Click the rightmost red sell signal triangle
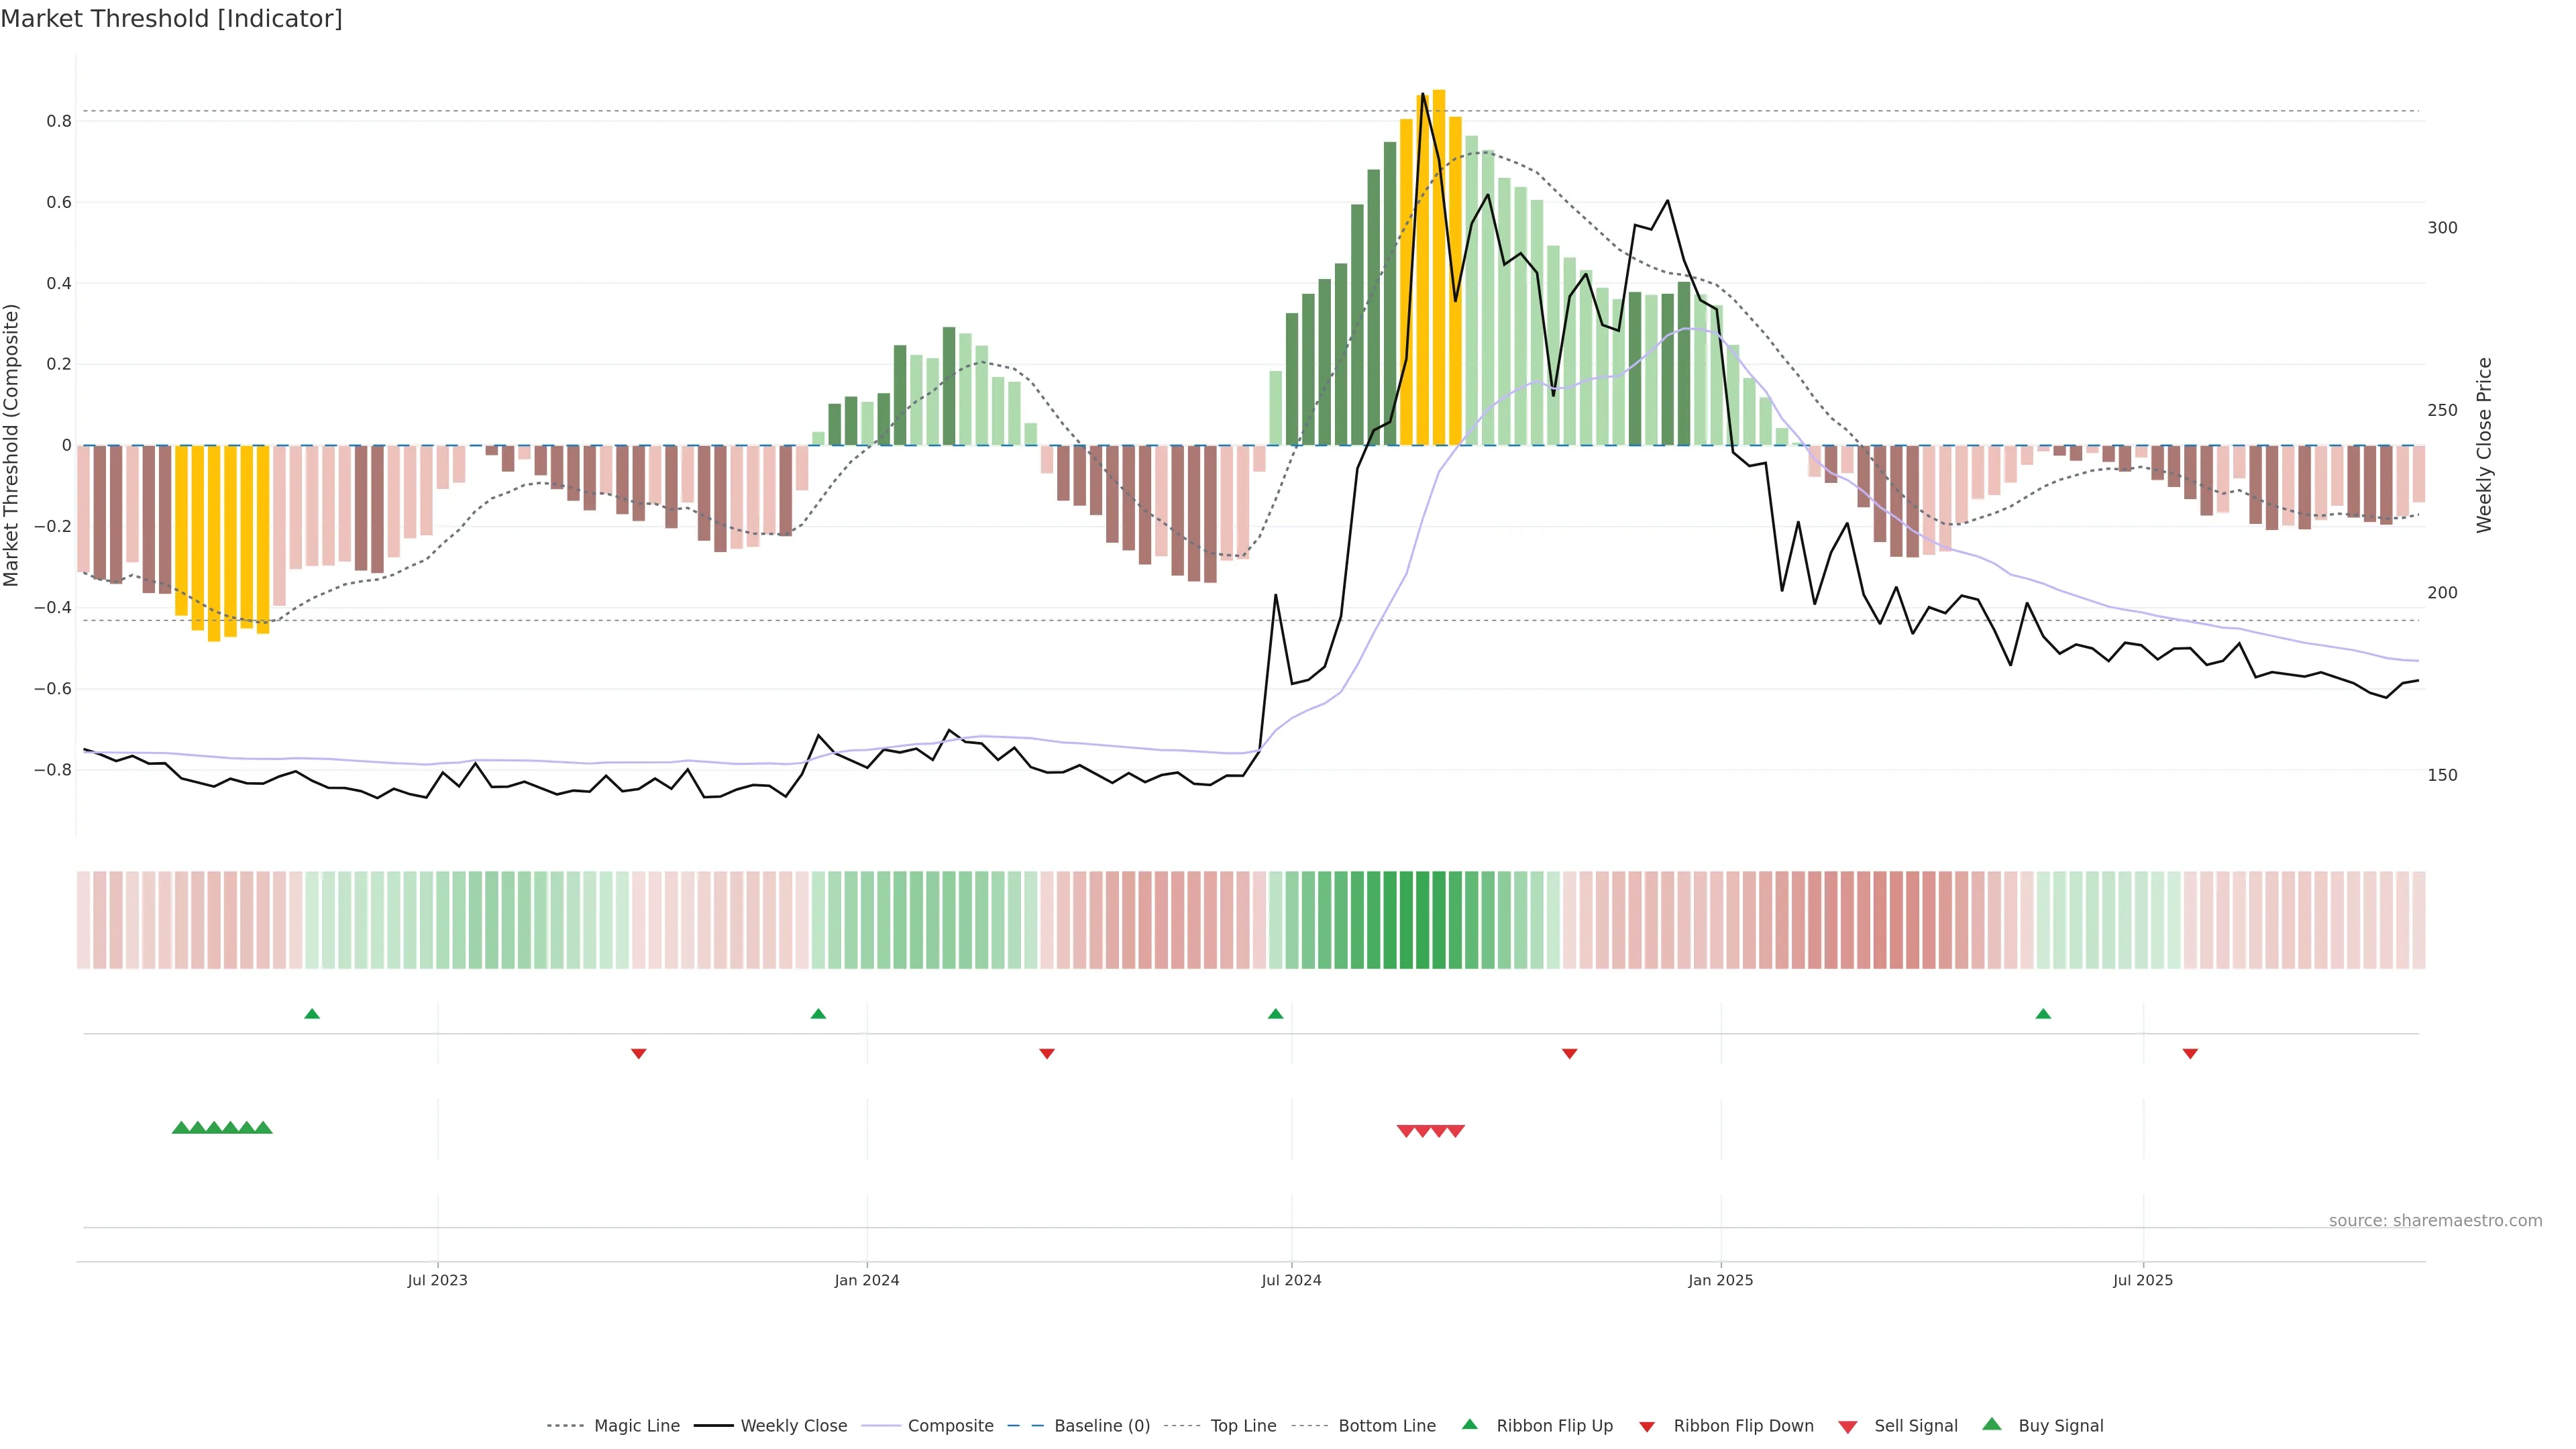 [x=1456, y=1131]
